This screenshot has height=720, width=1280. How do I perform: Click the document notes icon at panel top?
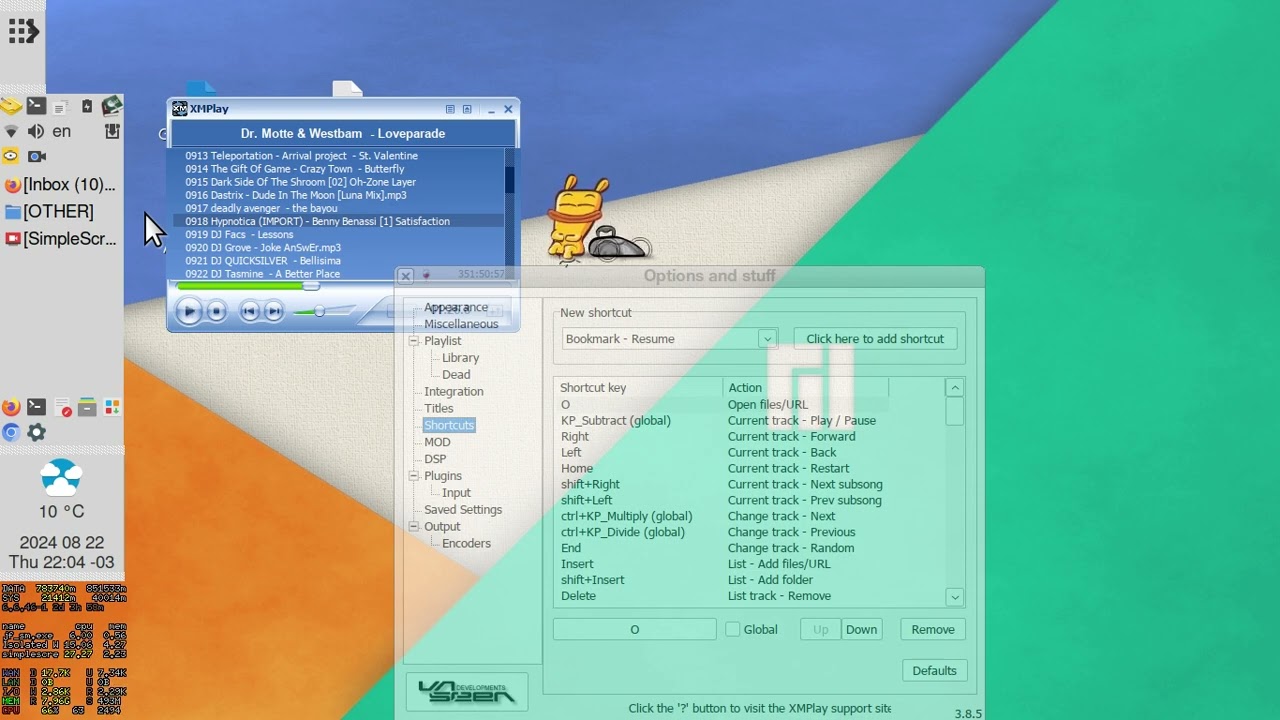pos(61,107)
